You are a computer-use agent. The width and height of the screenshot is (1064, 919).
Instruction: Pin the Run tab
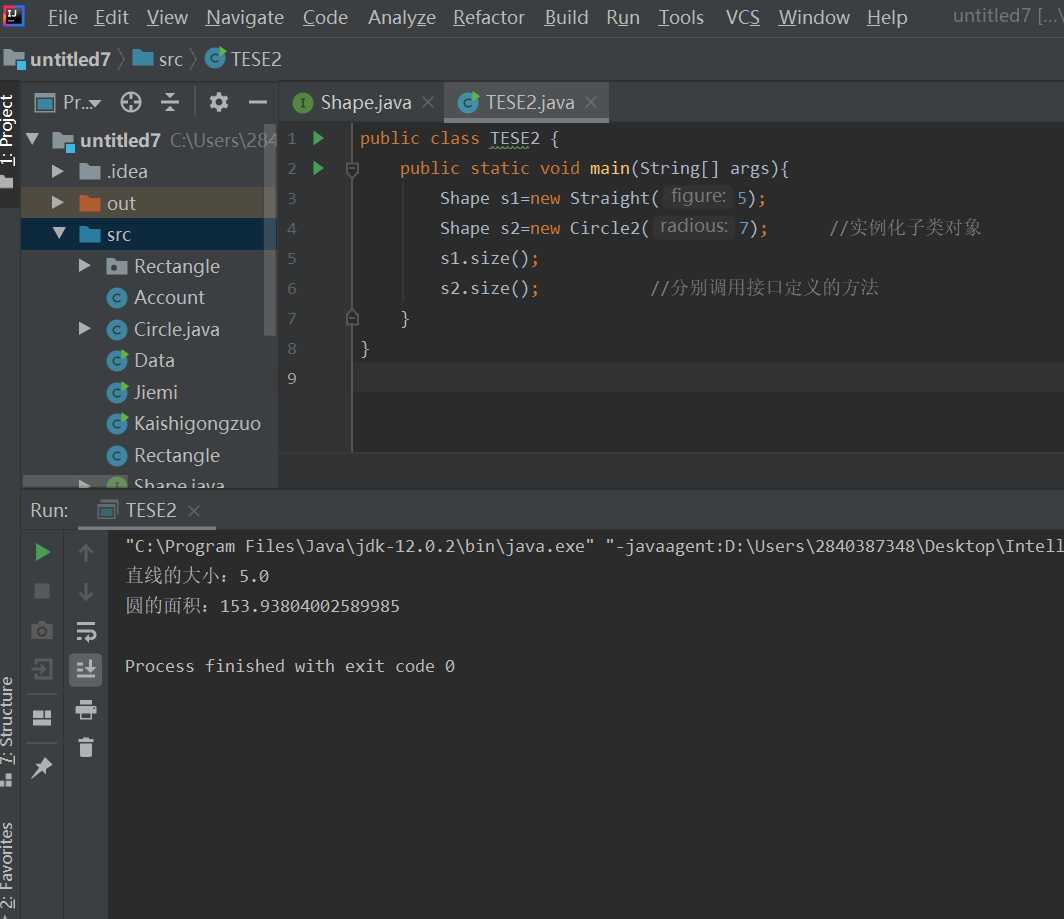point(42,768)
